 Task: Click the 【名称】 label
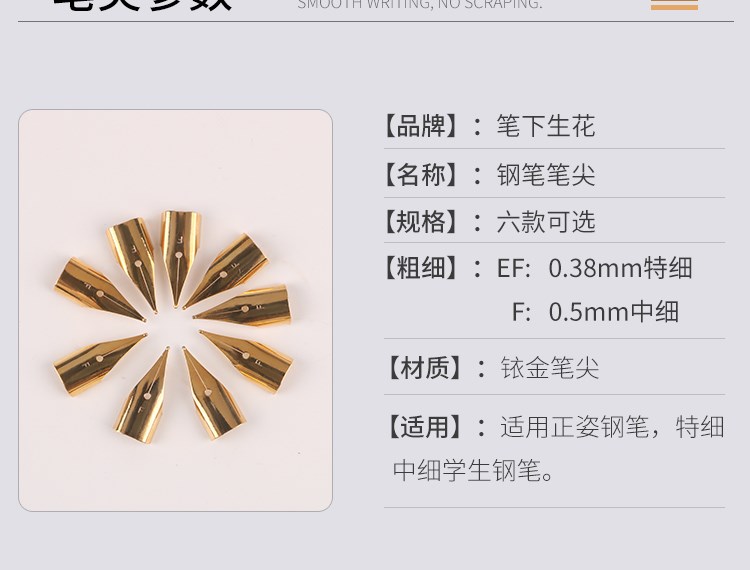(x=422, y=174)
